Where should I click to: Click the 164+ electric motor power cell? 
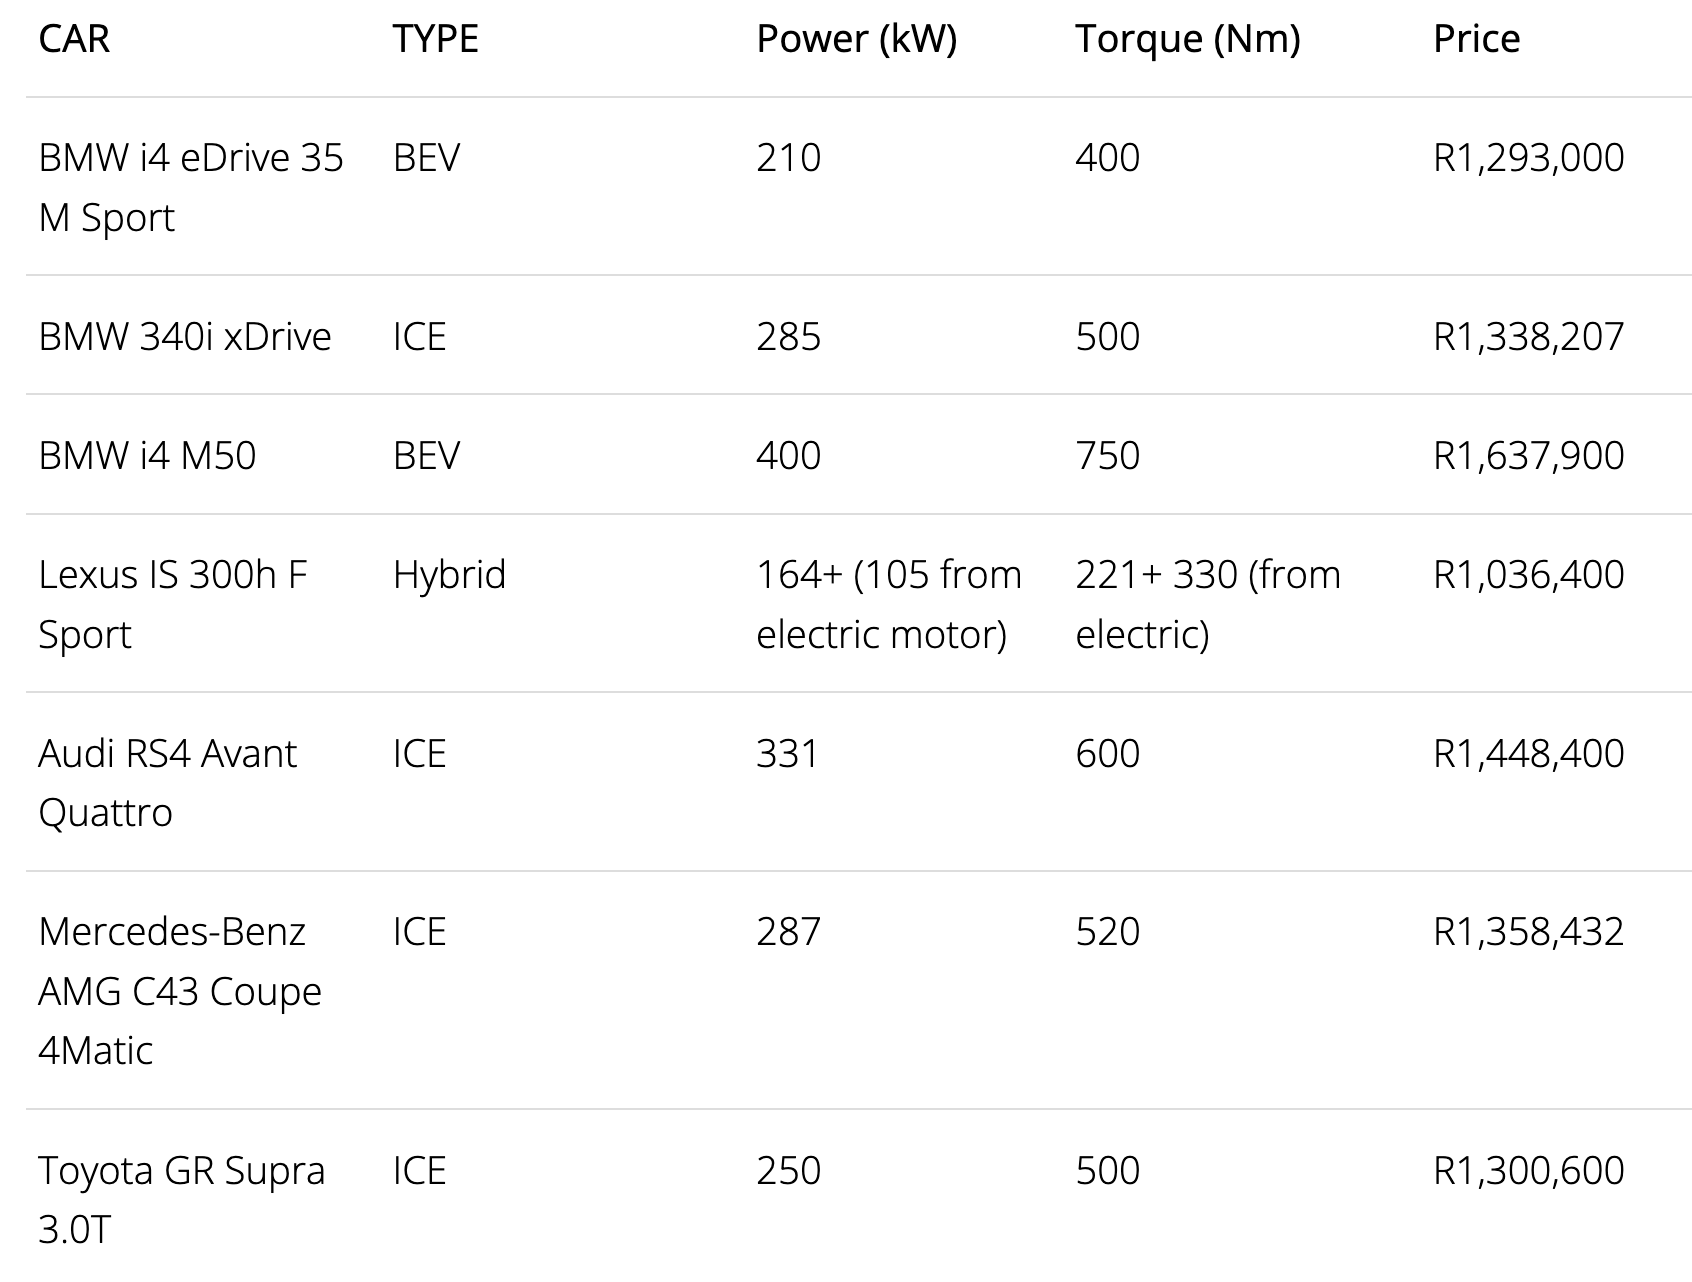(x=888, y=604)
